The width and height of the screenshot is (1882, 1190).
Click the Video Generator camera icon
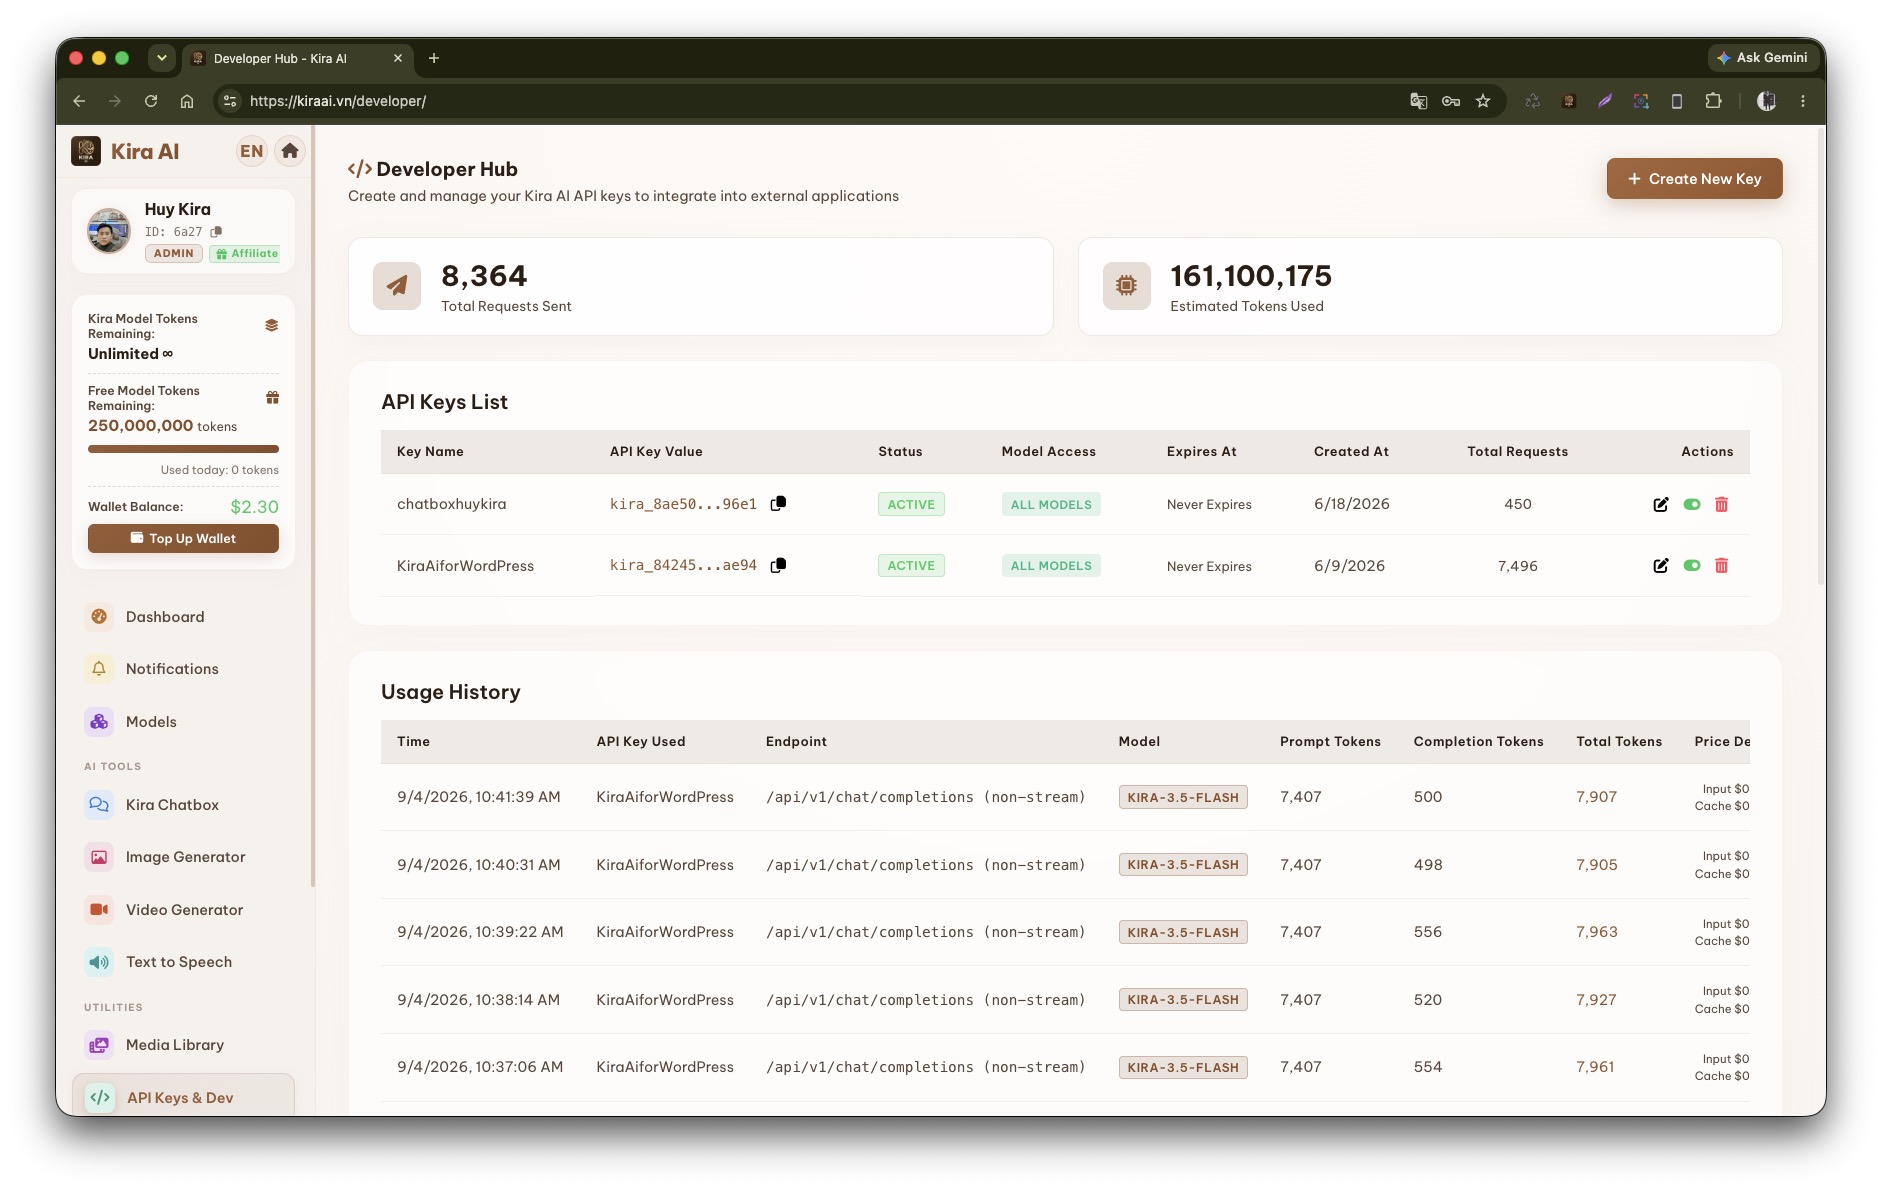tap(99, 910)
